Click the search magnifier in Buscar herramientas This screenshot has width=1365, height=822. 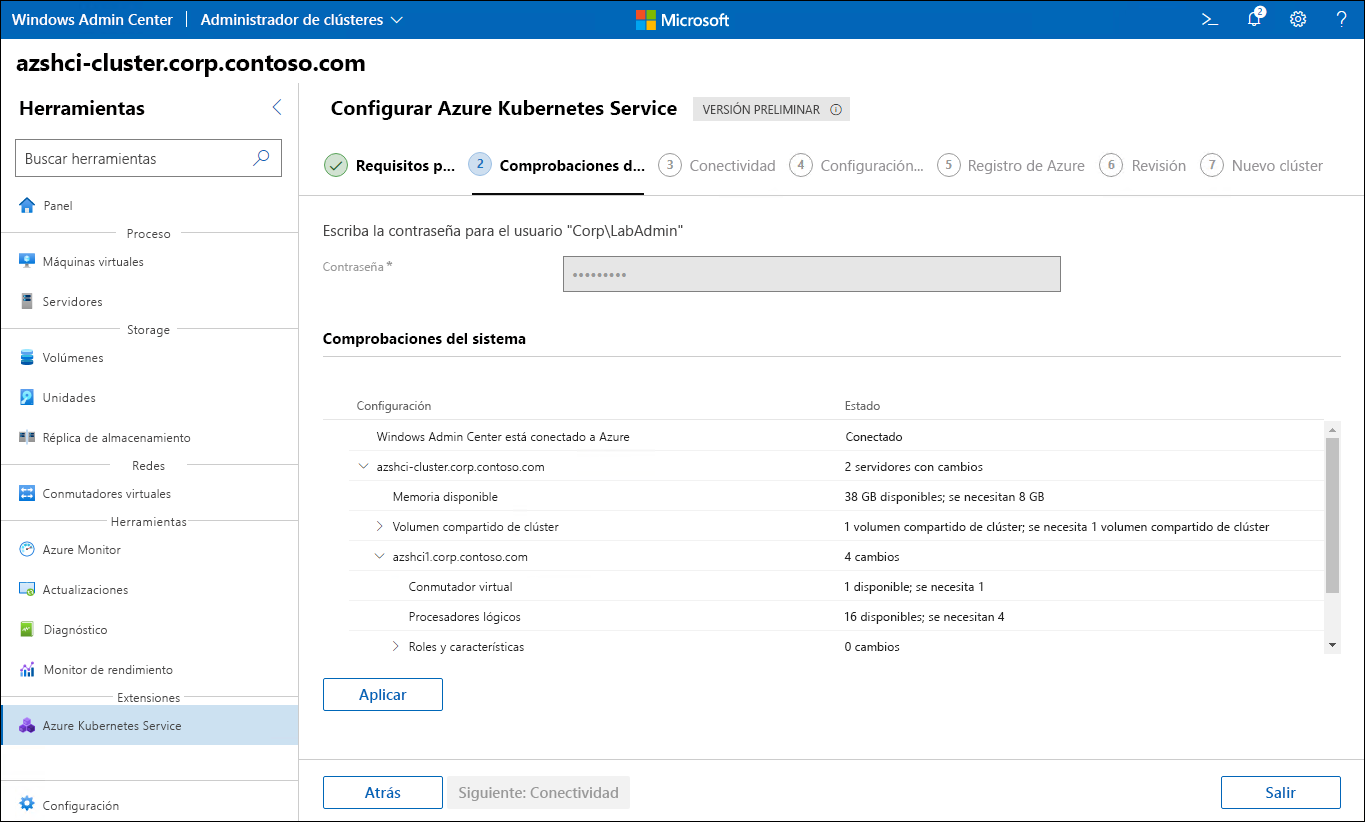[x=261, y=158]
